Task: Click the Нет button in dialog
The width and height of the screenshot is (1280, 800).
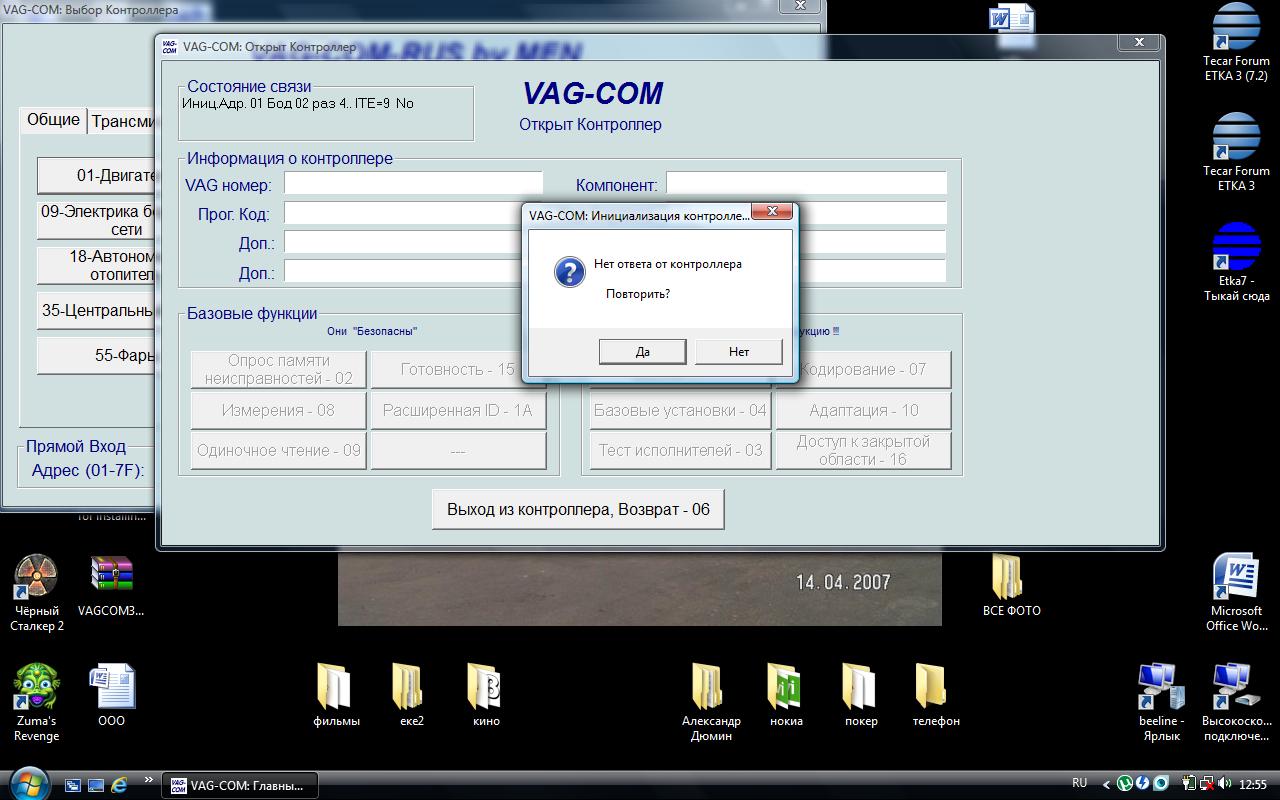Action: click(738, 351)
